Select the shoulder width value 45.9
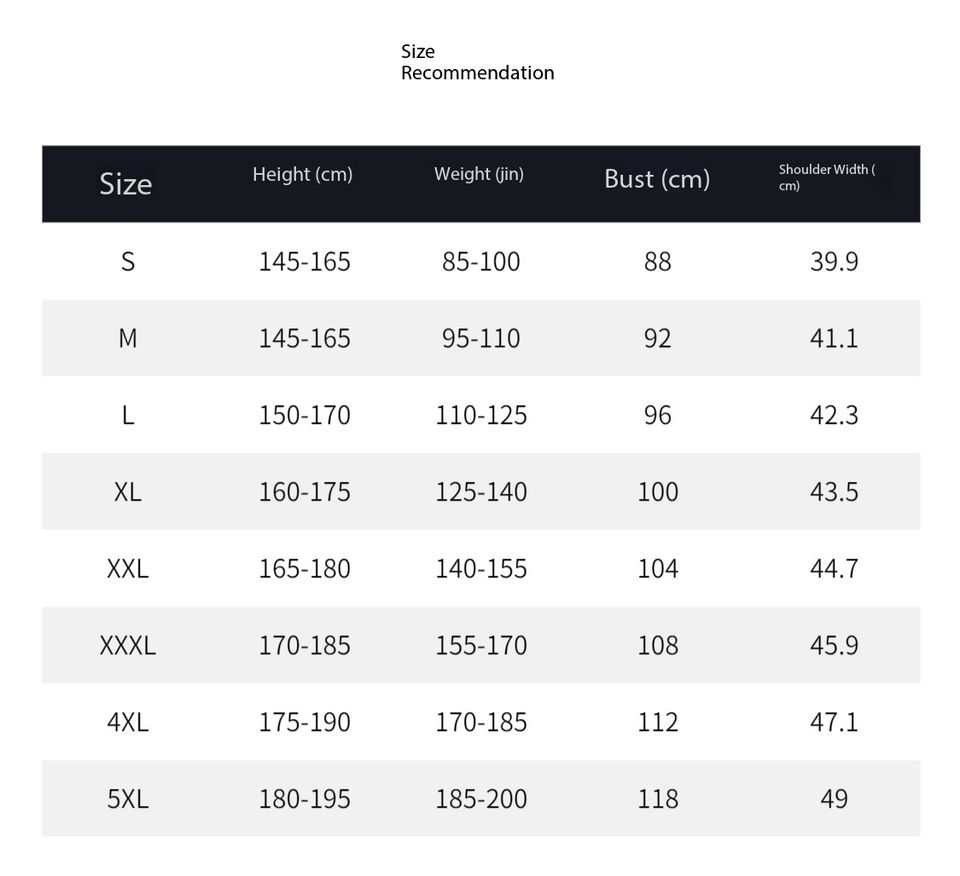960x876 pixels. point(834,646)
